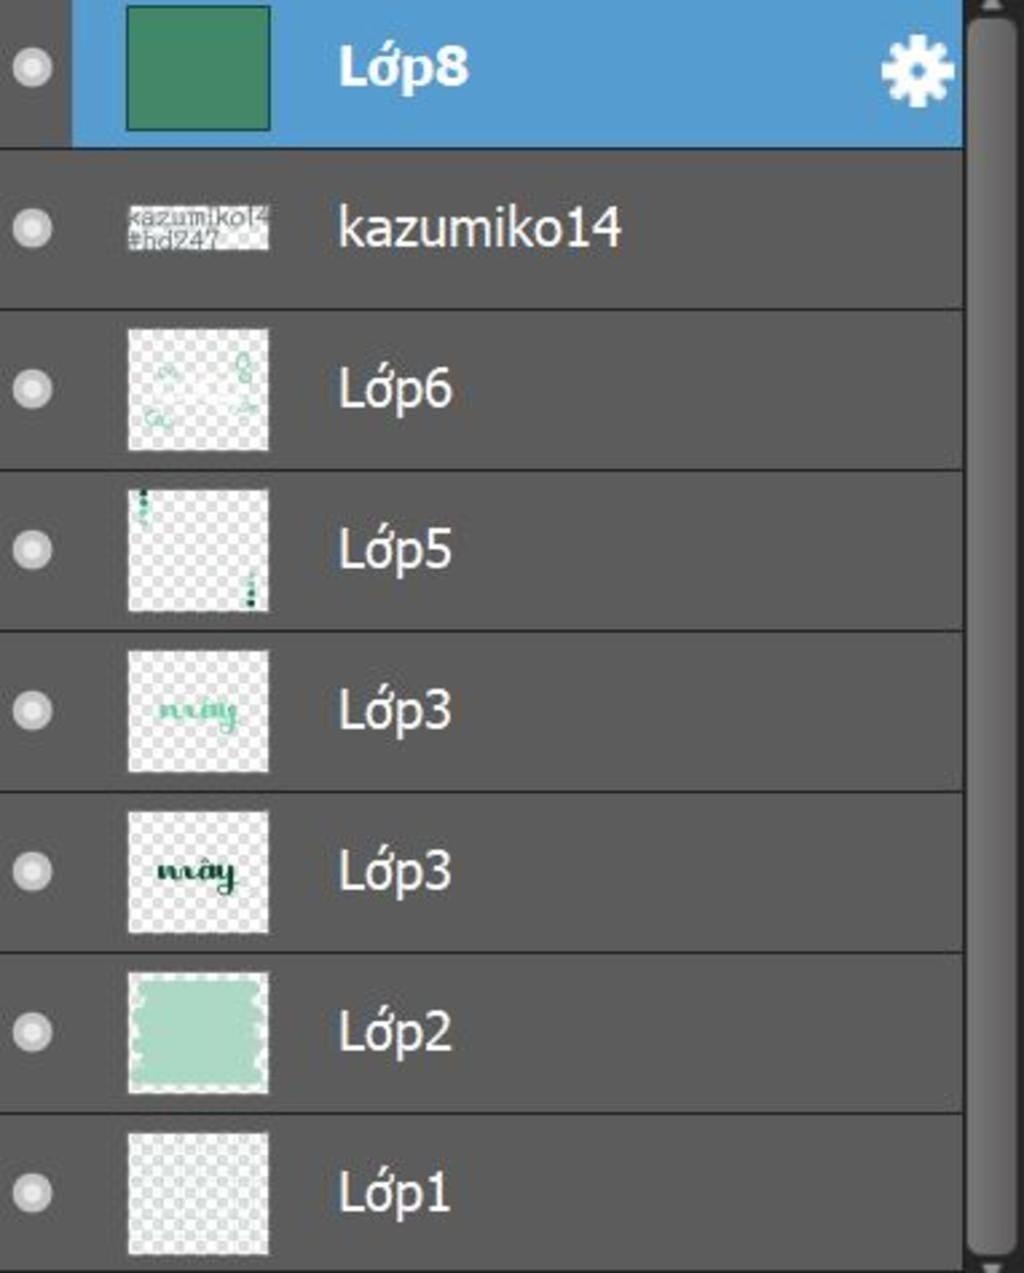This screenshot has width=1024, height=1273.
Task: Click the layers panel vertical scrollbar
Action: point(992,636)
